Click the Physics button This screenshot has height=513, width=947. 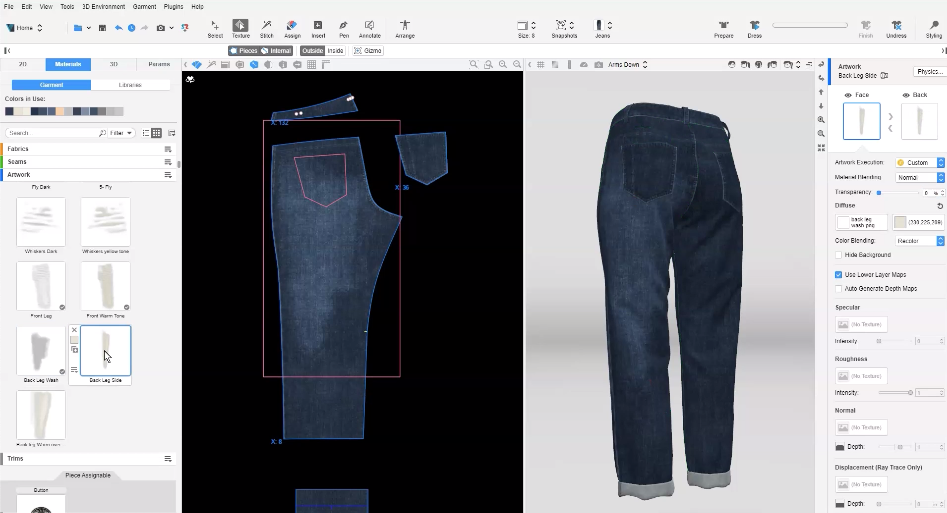pyautogui.click(x=929, y=72)
